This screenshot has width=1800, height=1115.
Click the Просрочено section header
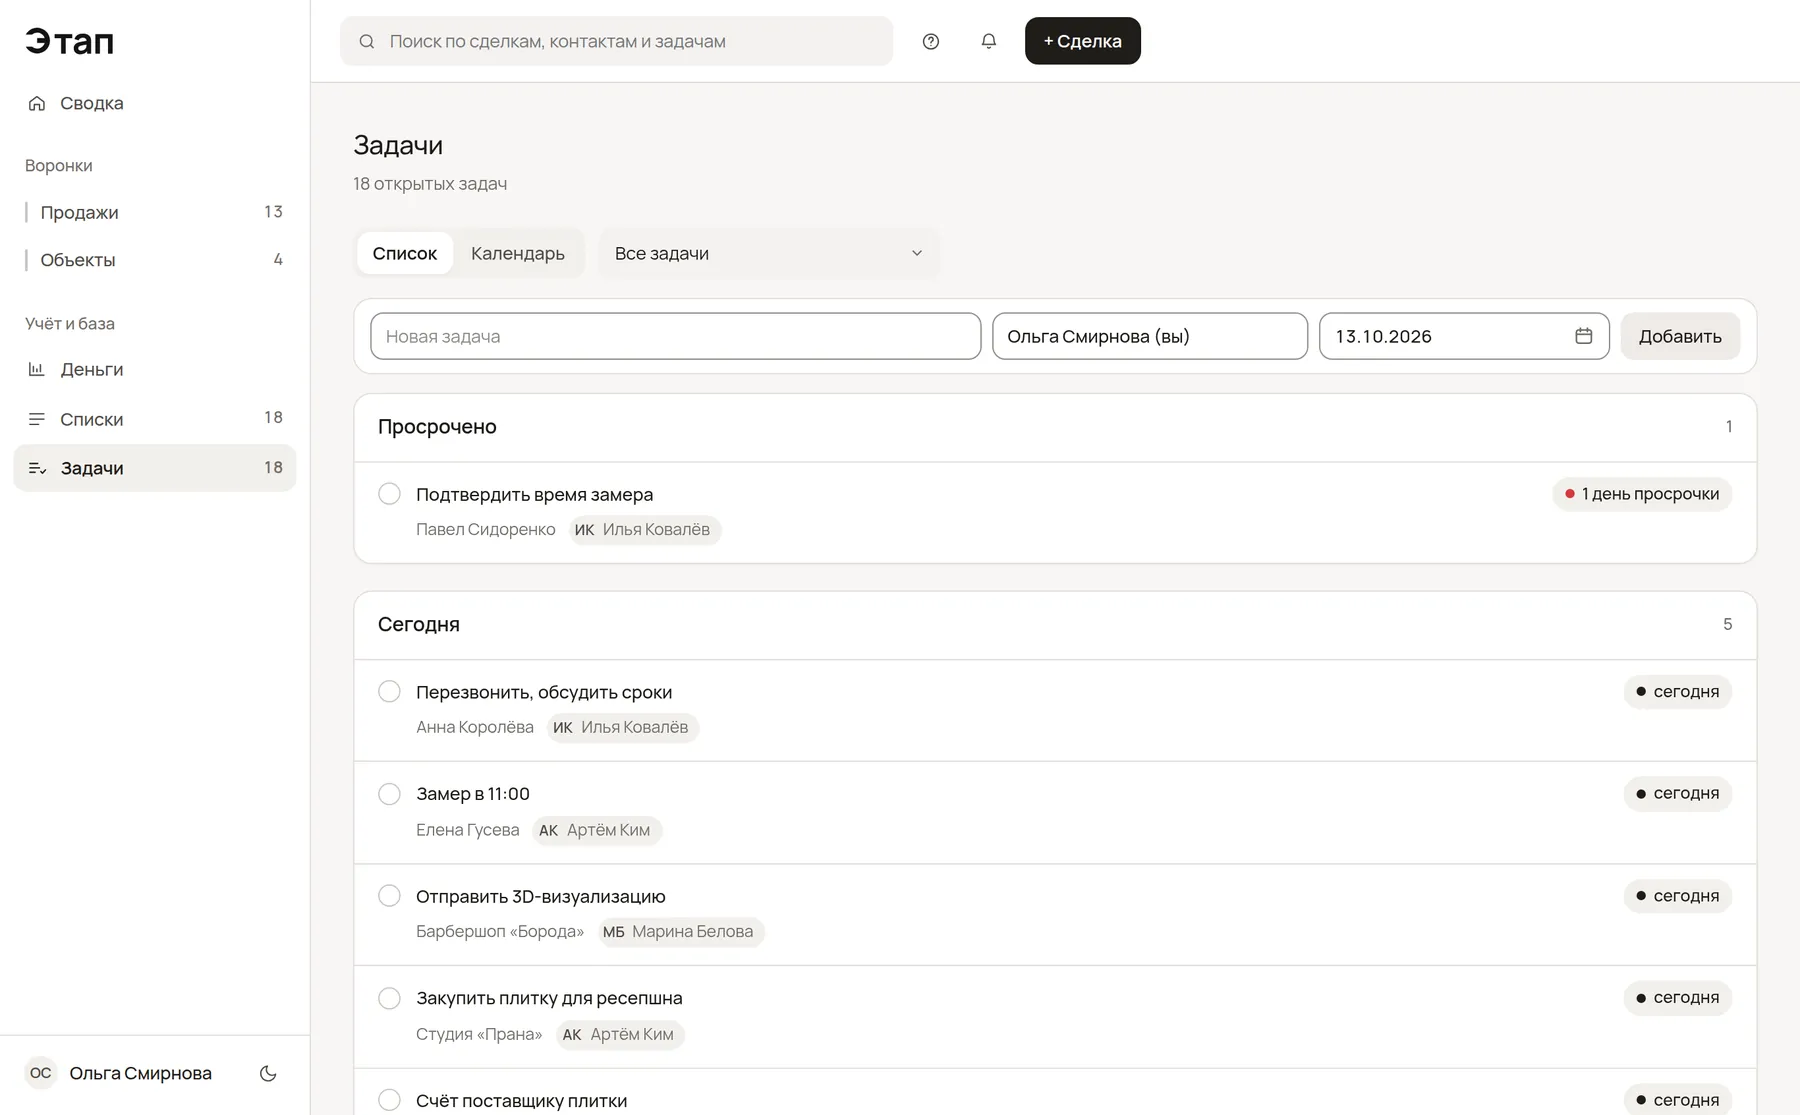(1055, 427)
